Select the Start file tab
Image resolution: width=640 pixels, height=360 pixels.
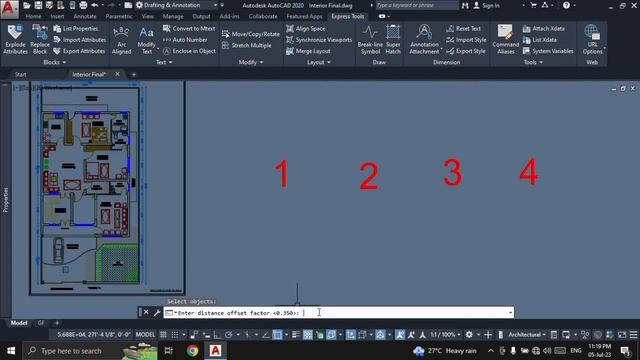pyautogui.click(x=20, y=74)
